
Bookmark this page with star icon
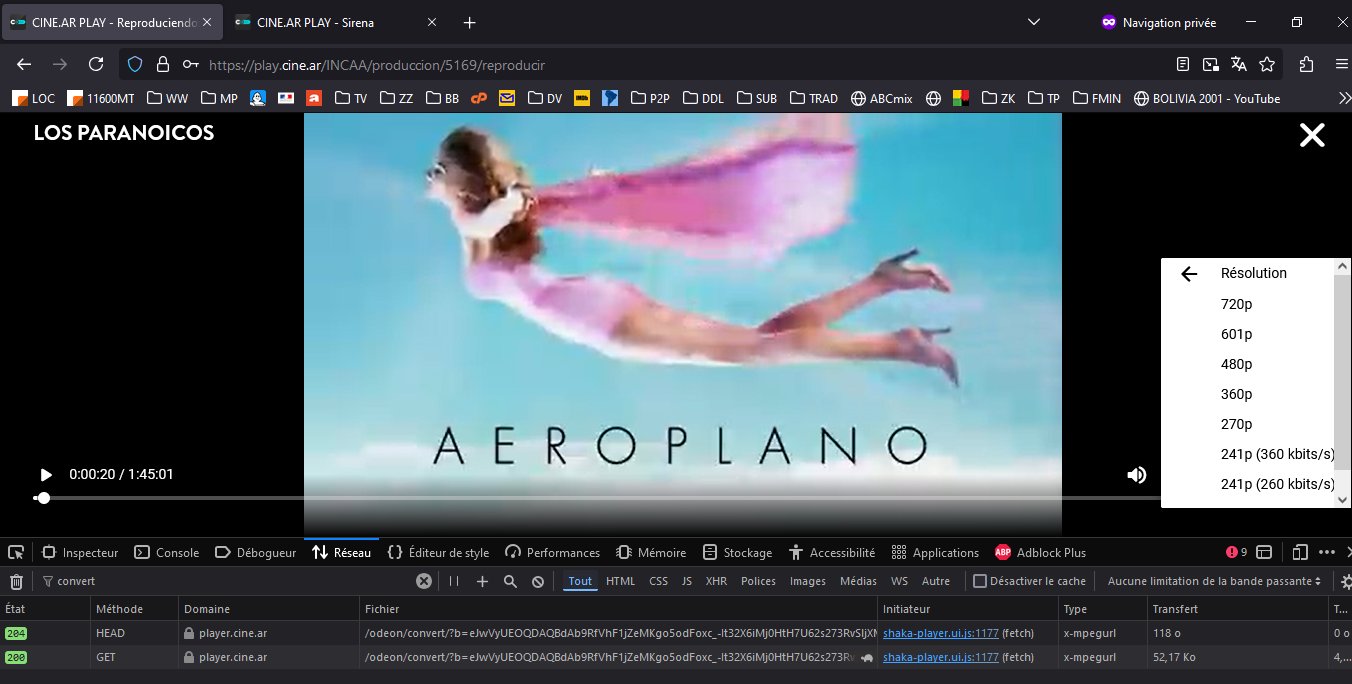point(1267,64)
